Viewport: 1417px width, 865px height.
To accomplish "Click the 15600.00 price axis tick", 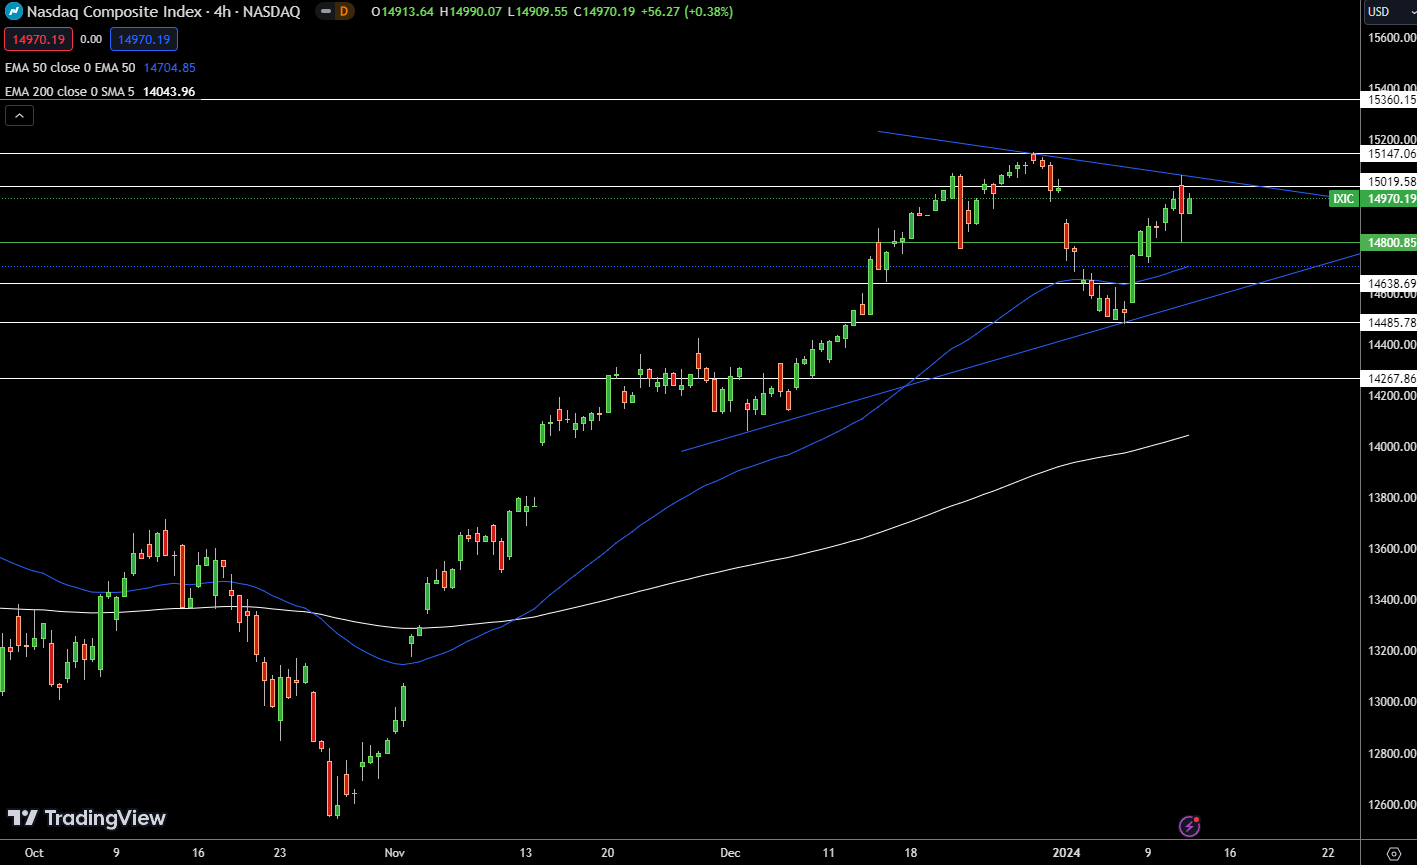I will [1392, 37].
